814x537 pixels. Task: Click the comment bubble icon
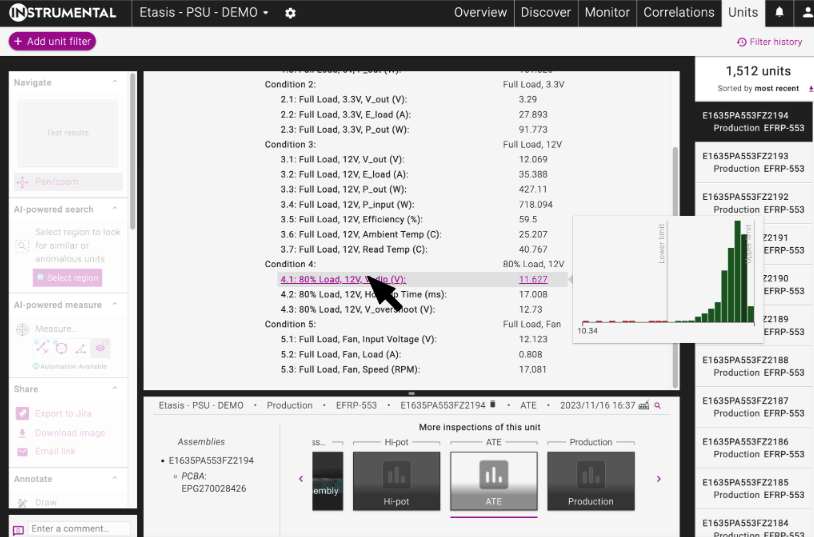point(18,530)
